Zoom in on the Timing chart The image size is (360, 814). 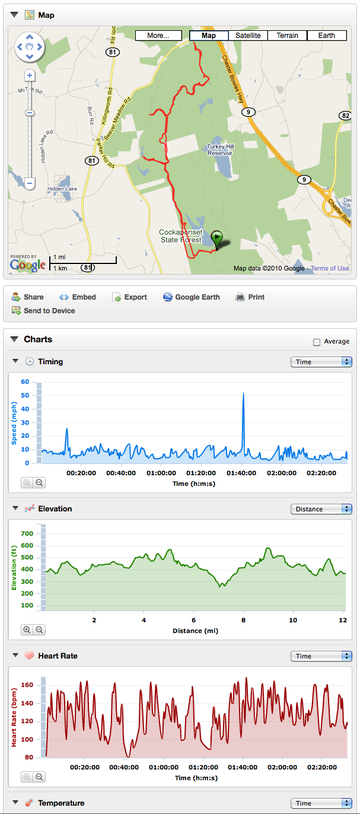coord(27,483)
